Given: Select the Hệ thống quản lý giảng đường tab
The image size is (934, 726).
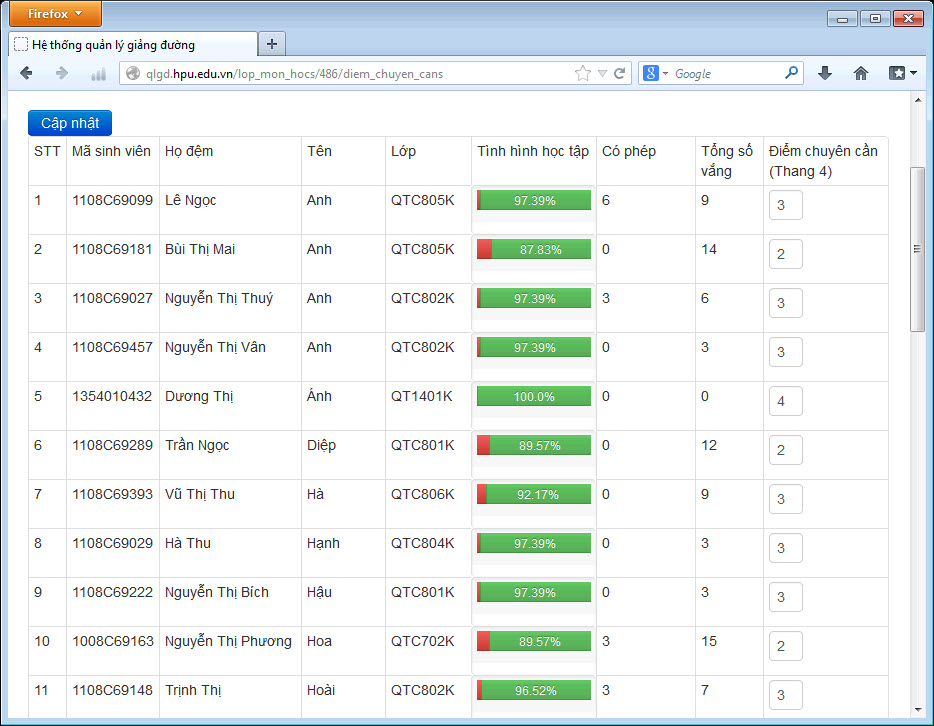Looking at the screenshot, I should [x=132, y=44].
